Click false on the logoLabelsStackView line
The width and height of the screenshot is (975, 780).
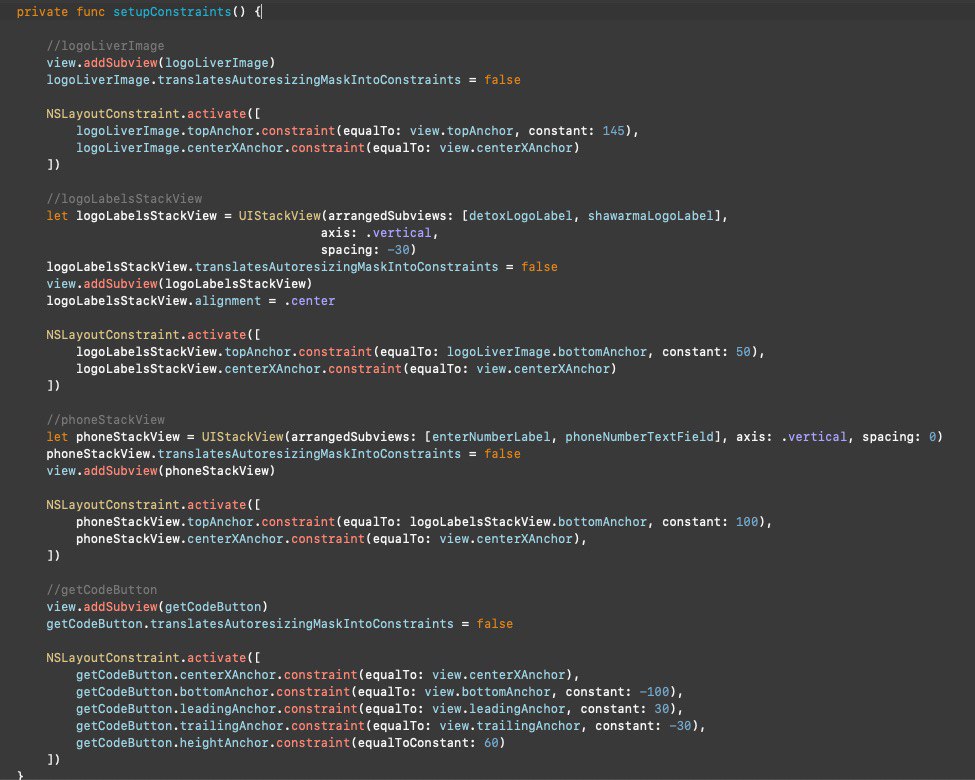539,266
